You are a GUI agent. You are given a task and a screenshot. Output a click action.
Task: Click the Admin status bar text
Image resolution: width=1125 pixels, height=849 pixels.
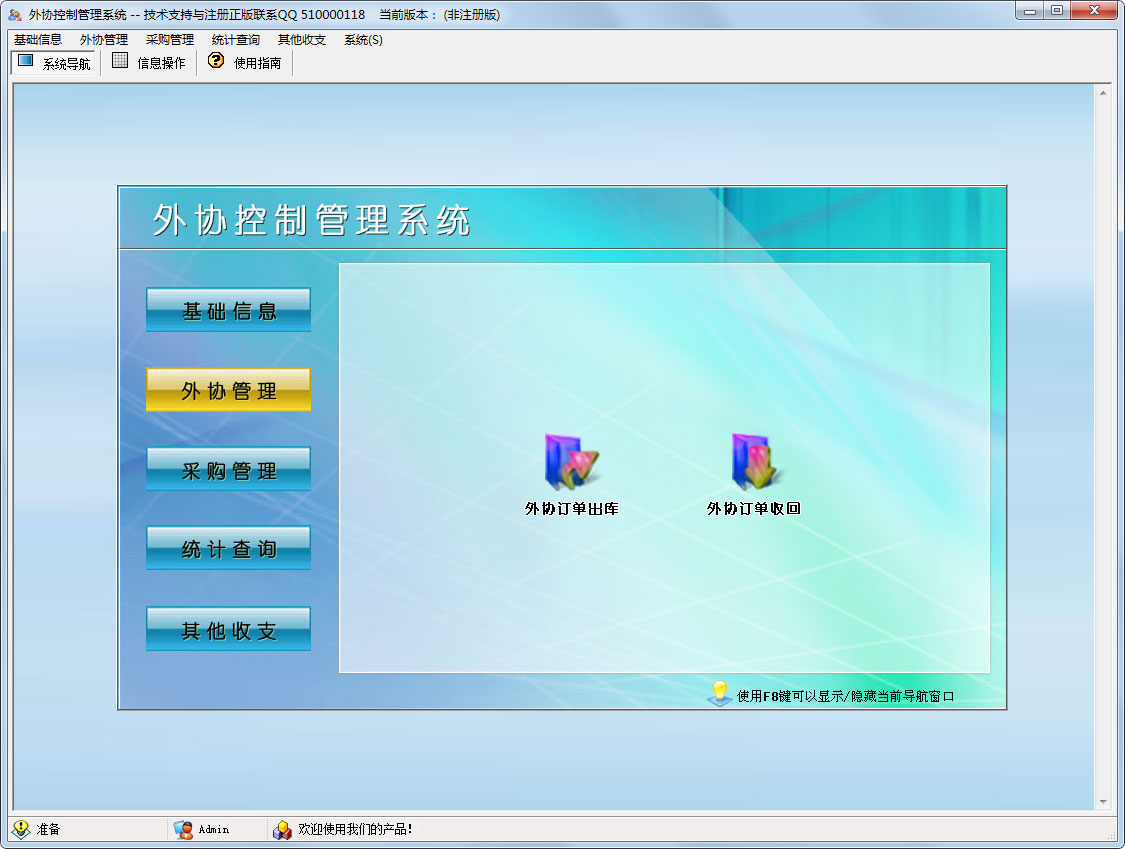[214, 830]
